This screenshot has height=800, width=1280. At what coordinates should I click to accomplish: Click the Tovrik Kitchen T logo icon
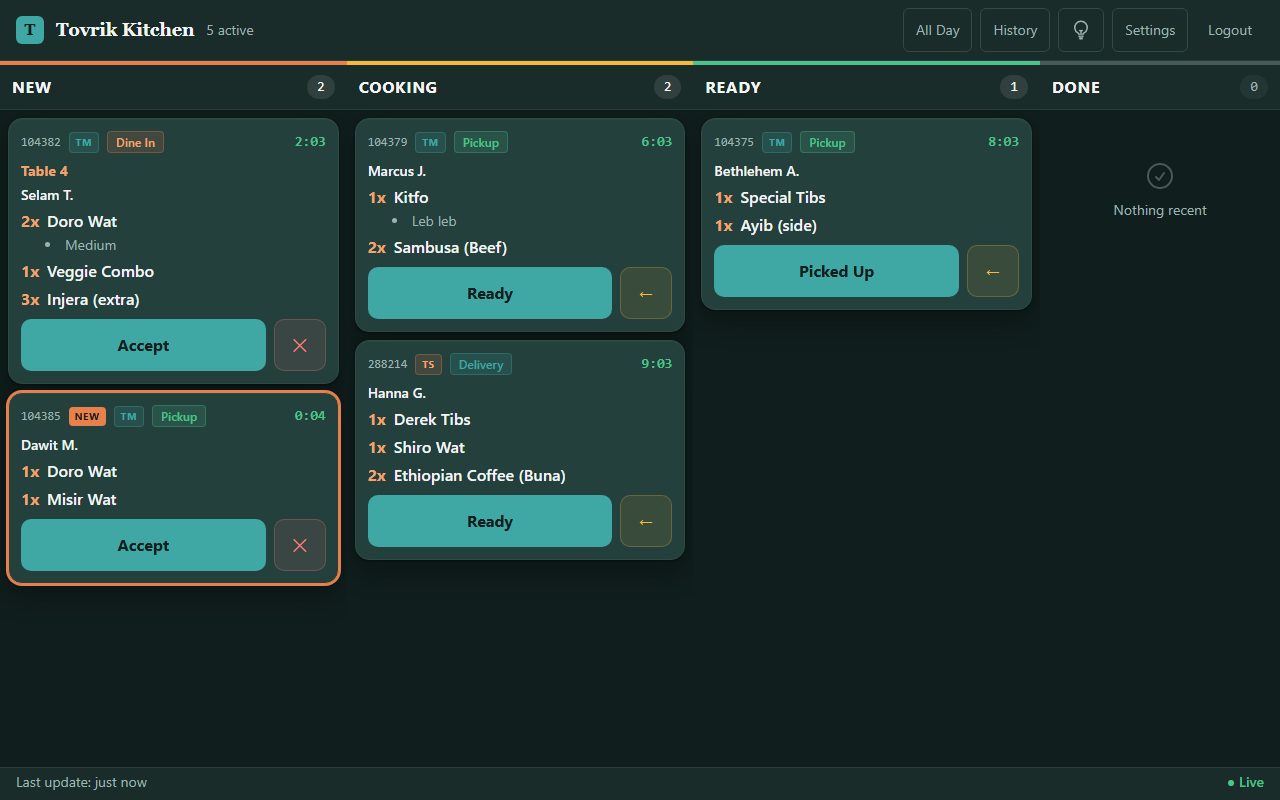point(30,30)
